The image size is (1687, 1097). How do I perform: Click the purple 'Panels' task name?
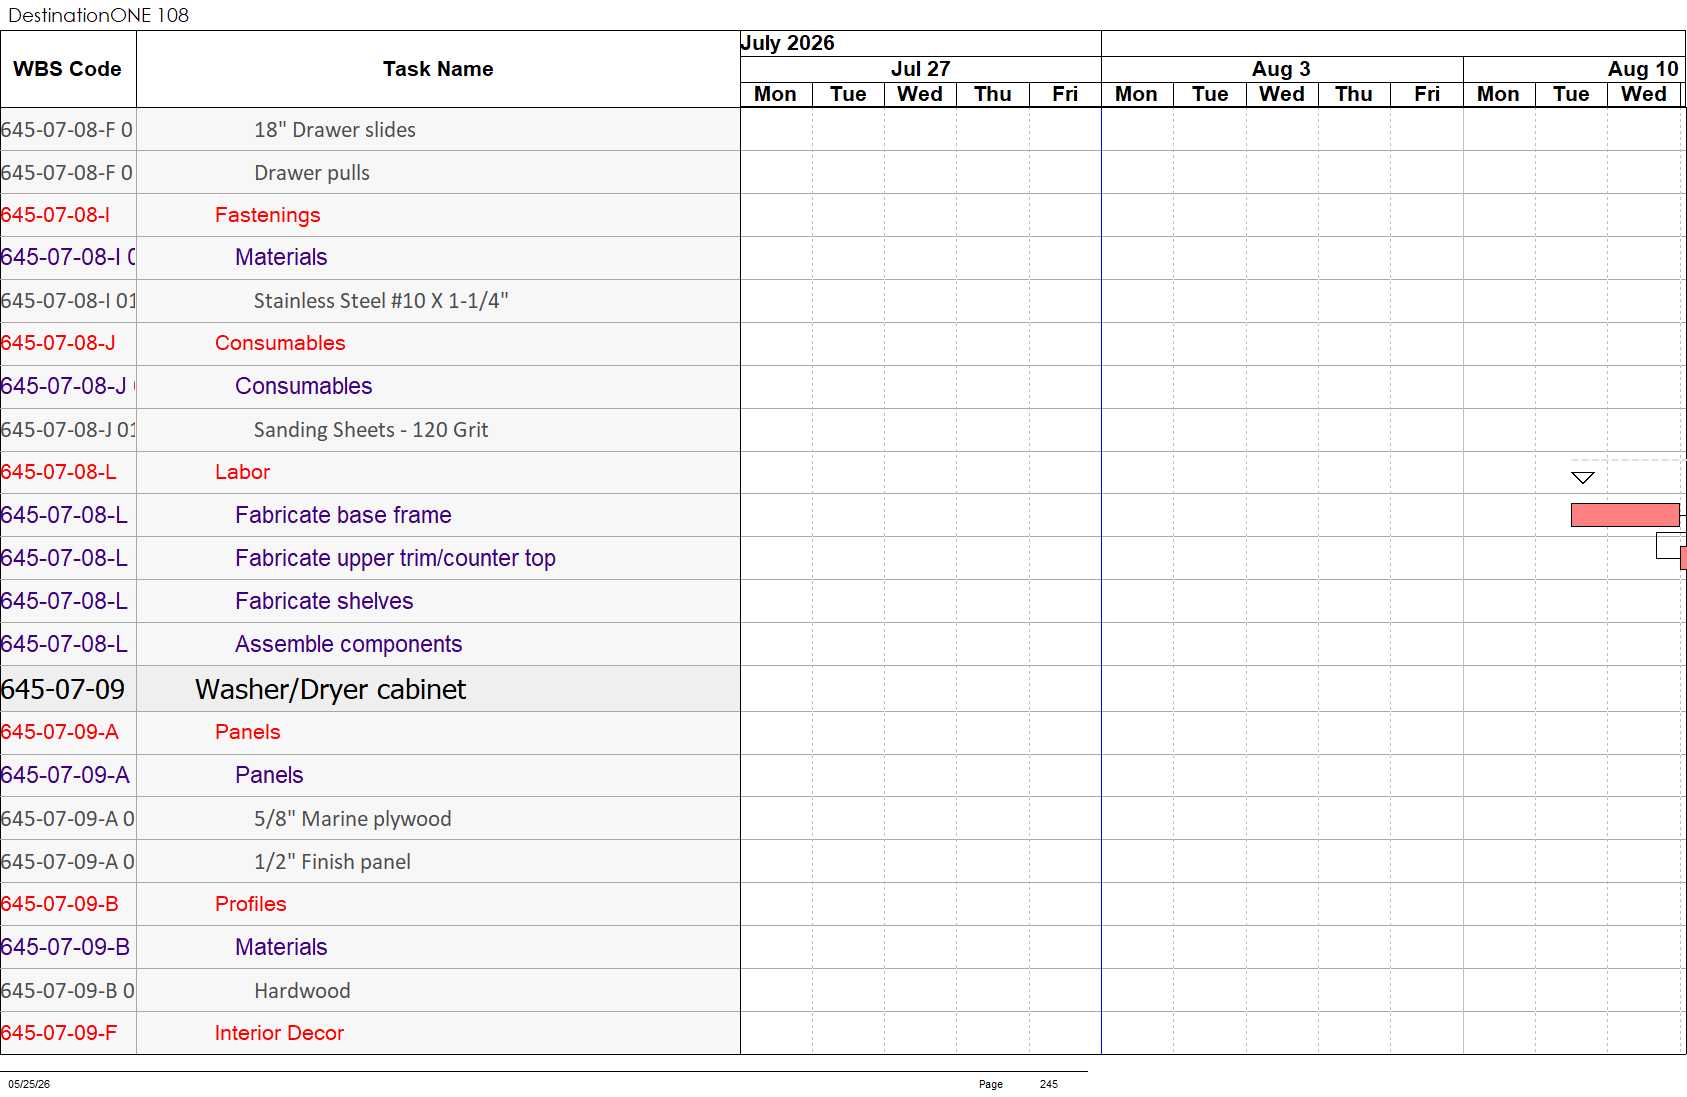(x=269, y=775)
